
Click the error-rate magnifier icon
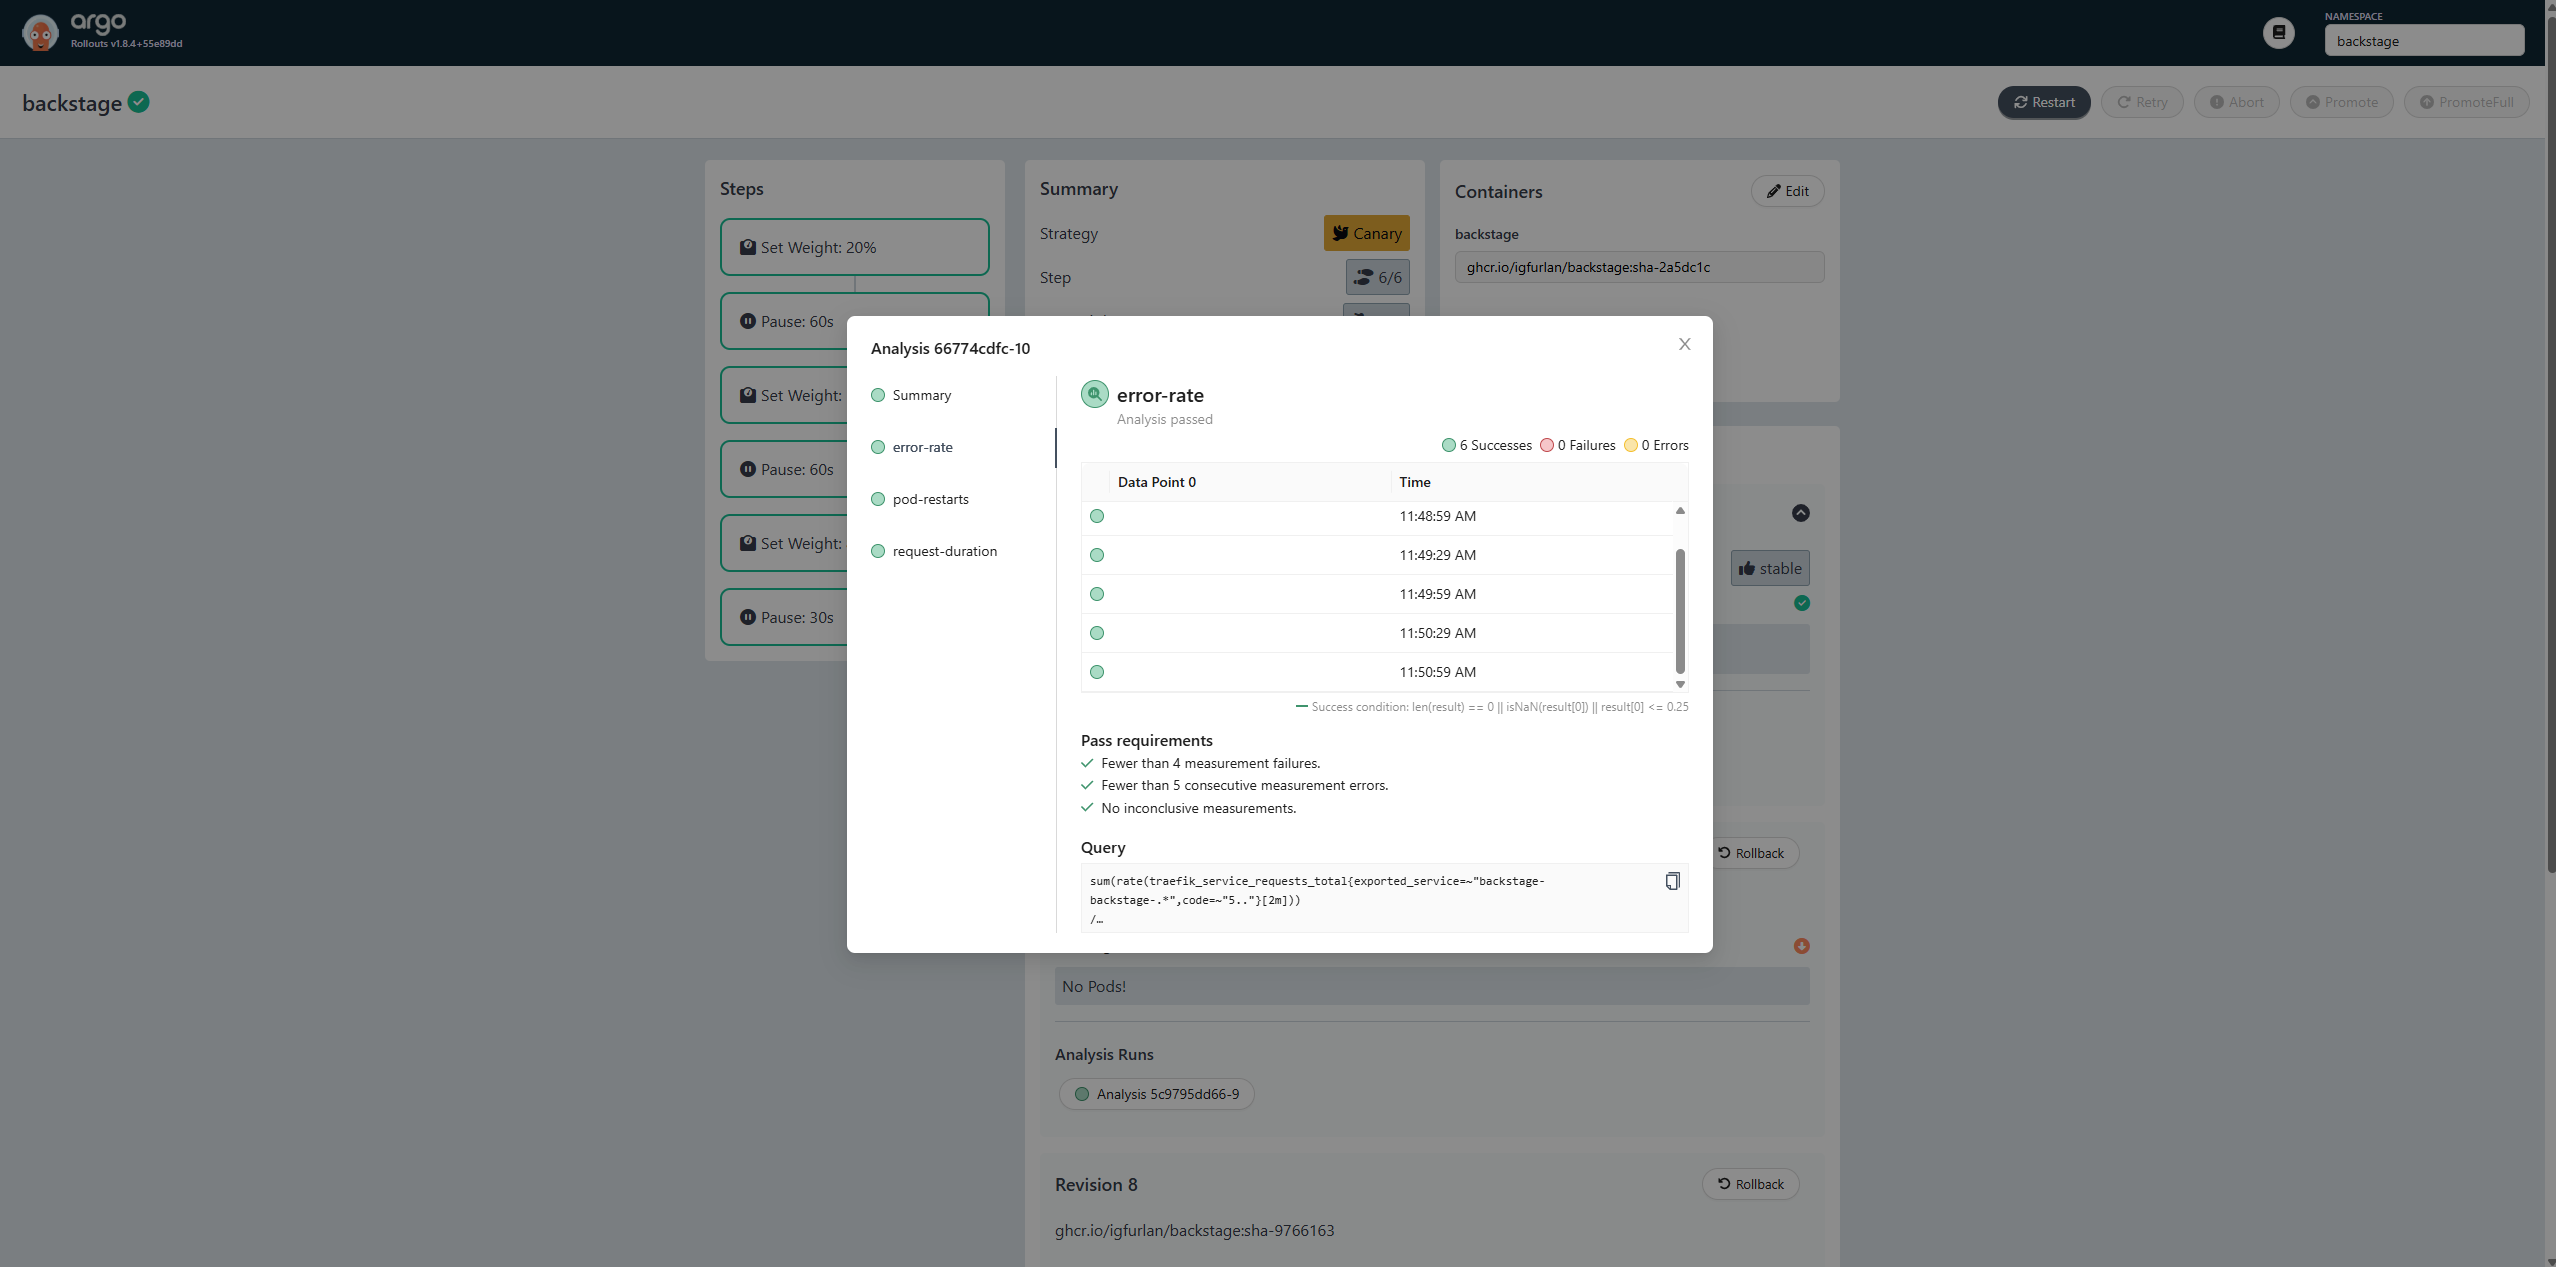pos(1094,393)
